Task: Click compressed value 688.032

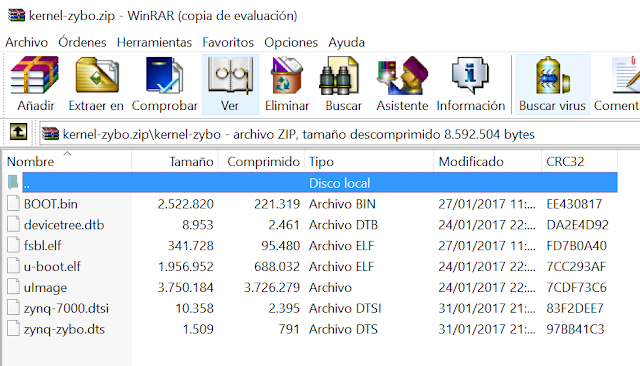Action: tap(277, 266)
